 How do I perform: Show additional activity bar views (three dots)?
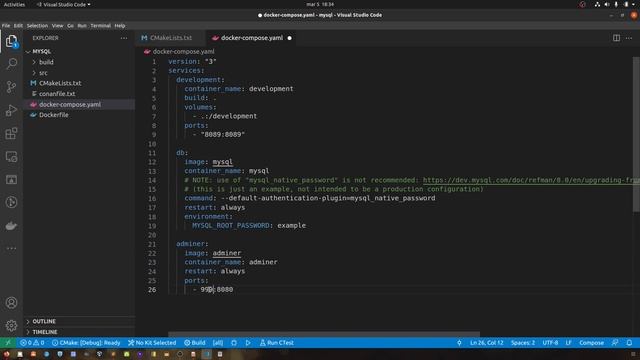[11, 248]
